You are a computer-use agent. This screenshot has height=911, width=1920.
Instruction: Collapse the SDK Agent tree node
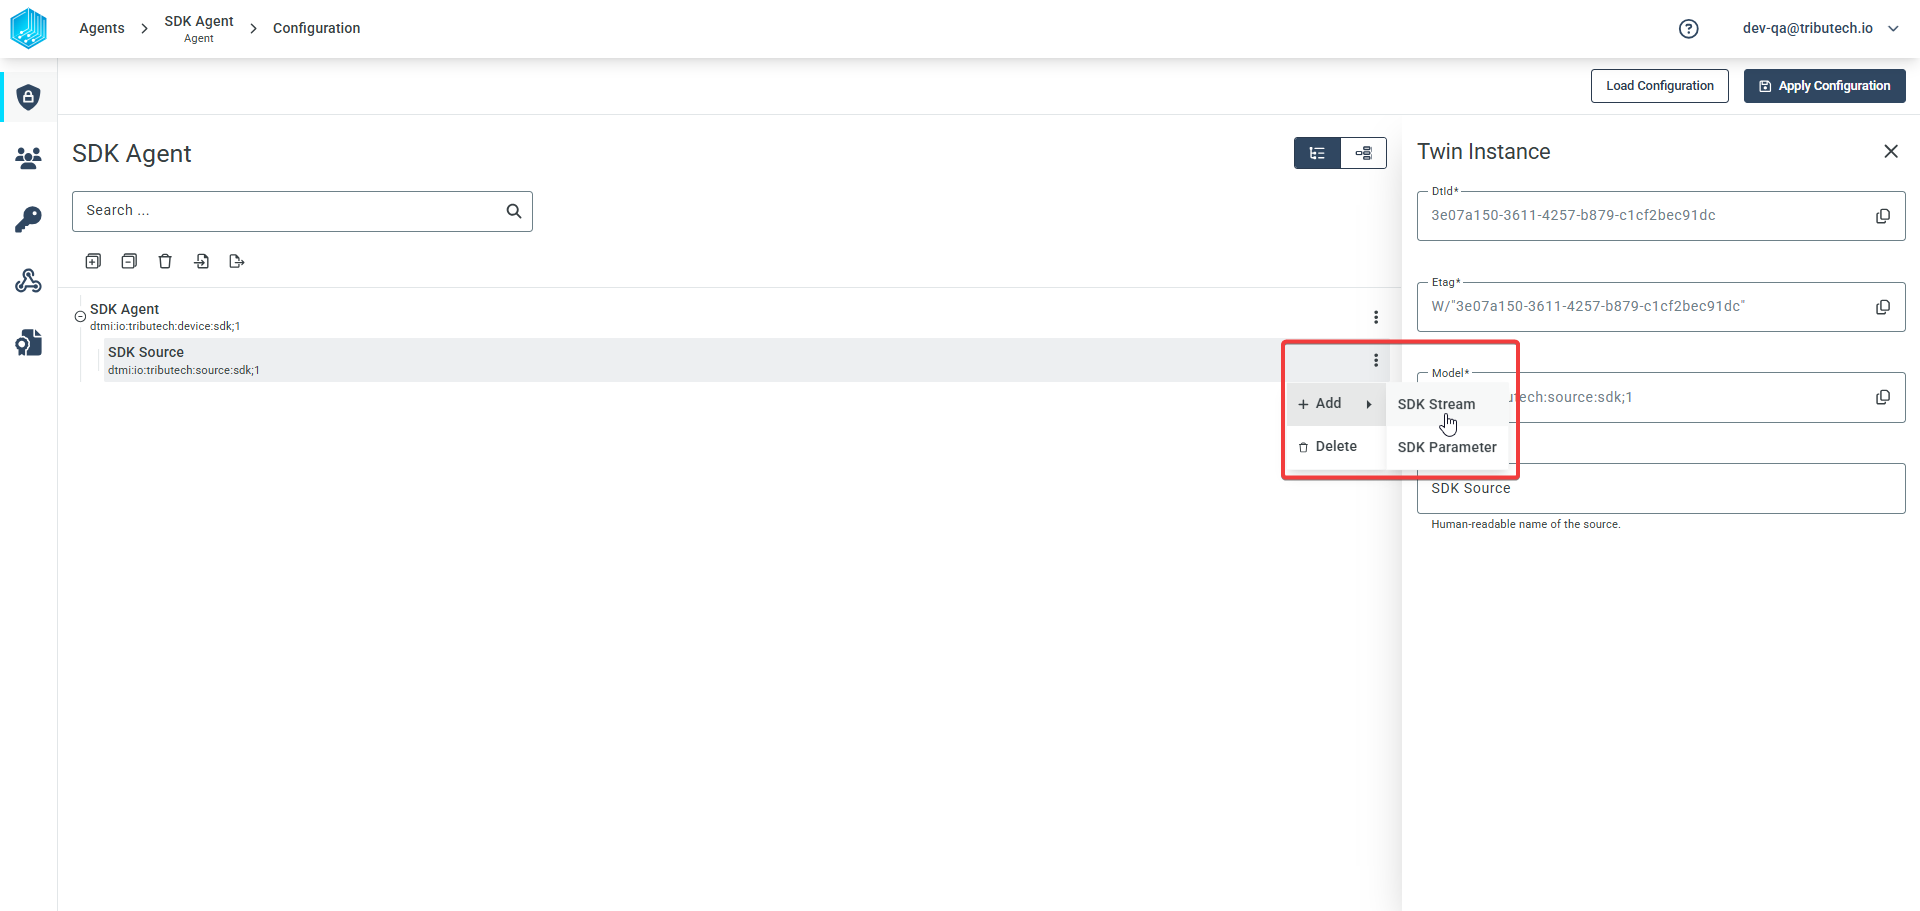coord(80,317)
